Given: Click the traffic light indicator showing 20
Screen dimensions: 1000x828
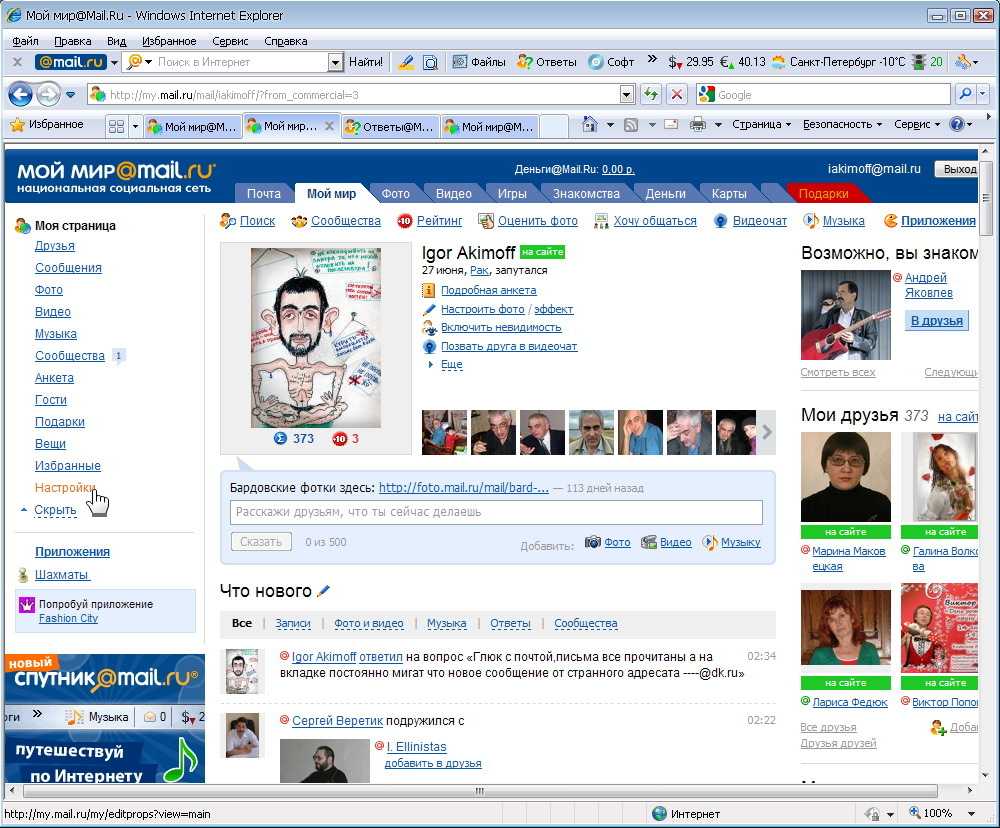Looking at the screenshot, I should 928,62.
